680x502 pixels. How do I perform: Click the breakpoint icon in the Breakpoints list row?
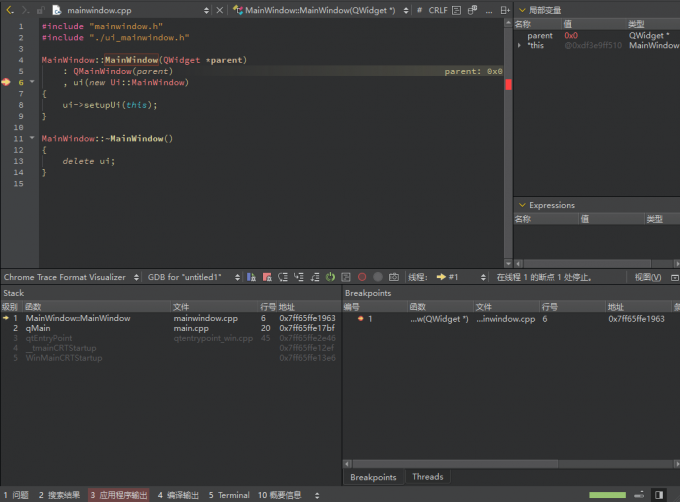360,318
